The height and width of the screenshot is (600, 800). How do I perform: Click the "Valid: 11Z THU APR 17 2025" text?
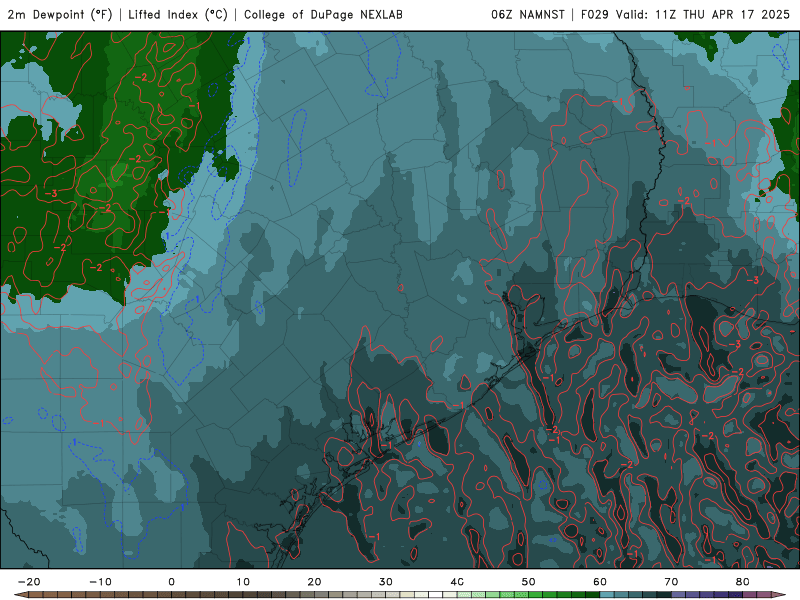point(703,14)
